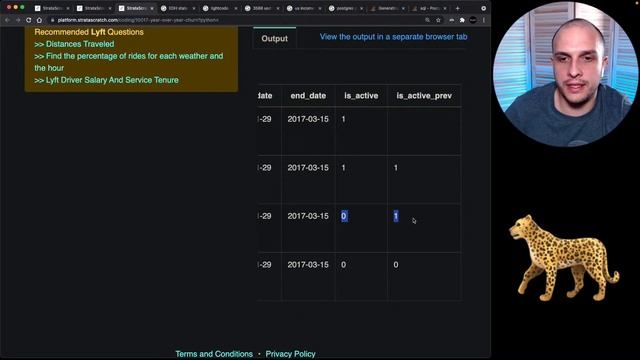Open the Privacy Policy link
This screenshot has height=360, width=640.
coord(290,354)
